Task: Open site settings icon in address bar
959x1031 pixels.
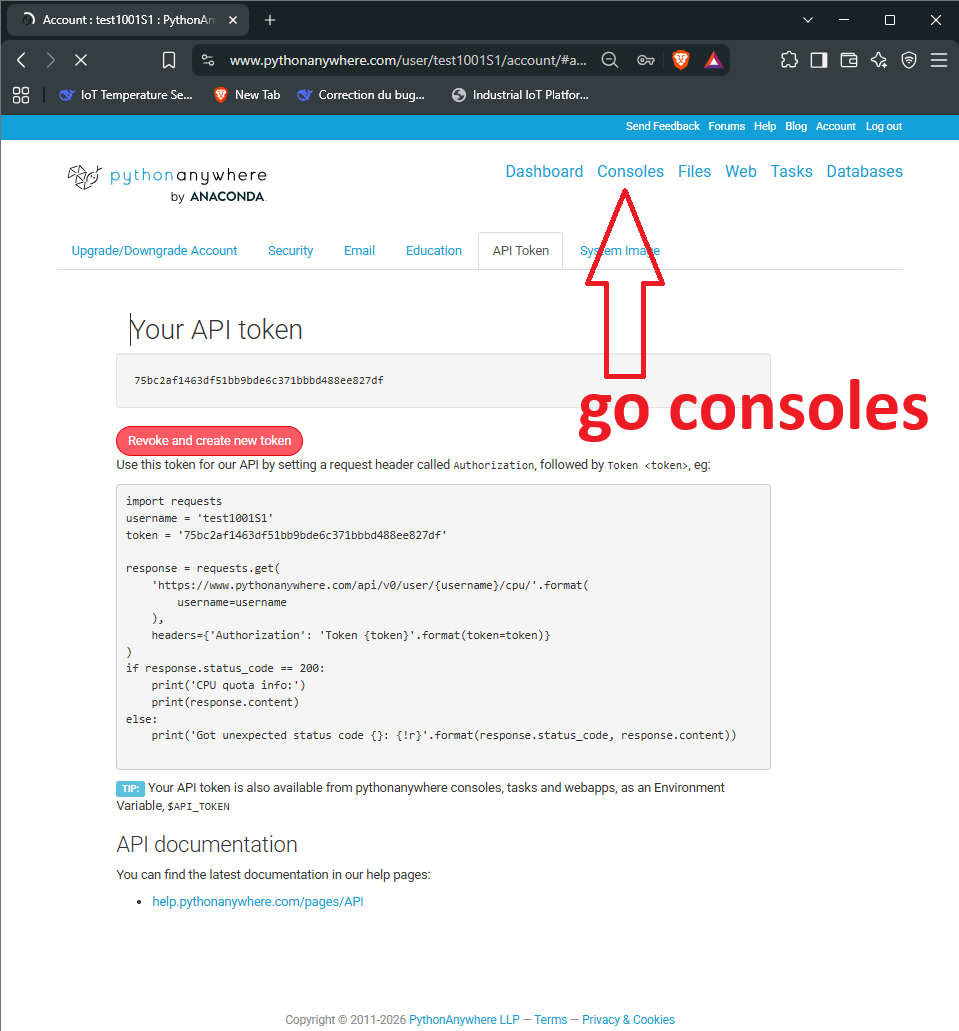Action: [x=208, y=60]
